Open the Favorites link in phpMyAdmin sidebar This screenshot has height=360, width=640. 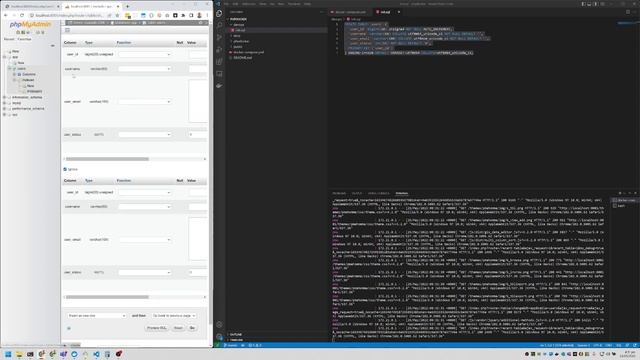(24, 39)
